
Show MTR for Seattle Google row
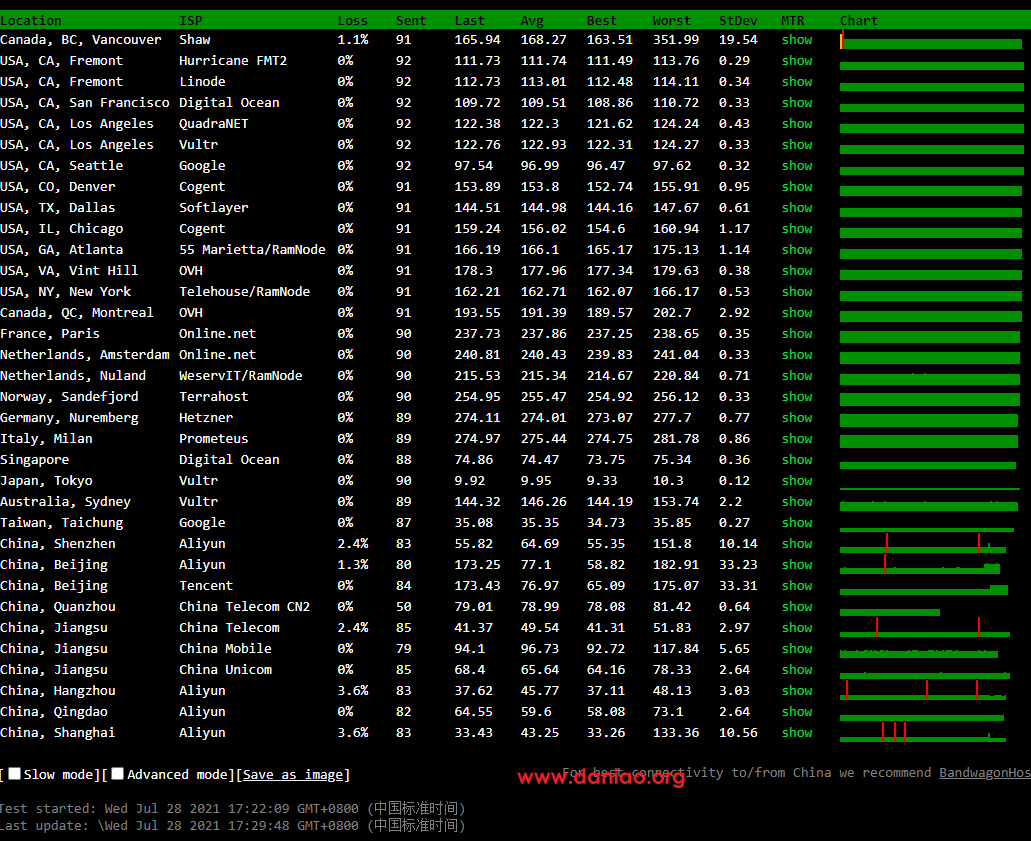[x=797, y=166]
